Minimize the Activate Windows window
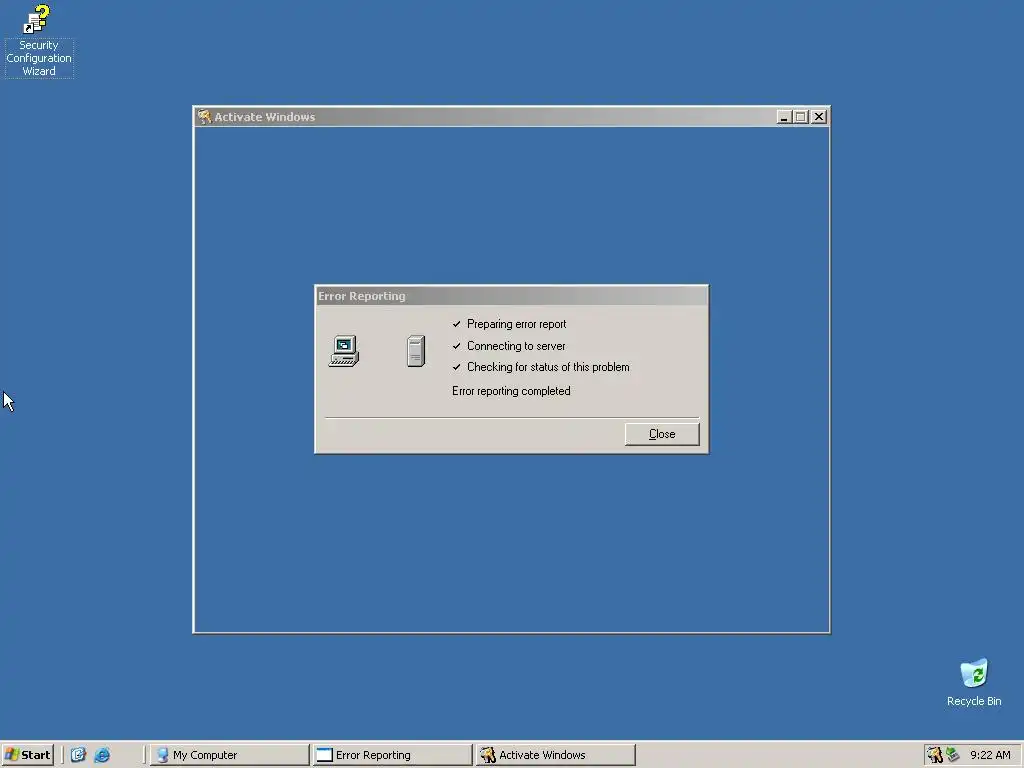The width and height of the screenshot is (1024, 768). (784, 117)
